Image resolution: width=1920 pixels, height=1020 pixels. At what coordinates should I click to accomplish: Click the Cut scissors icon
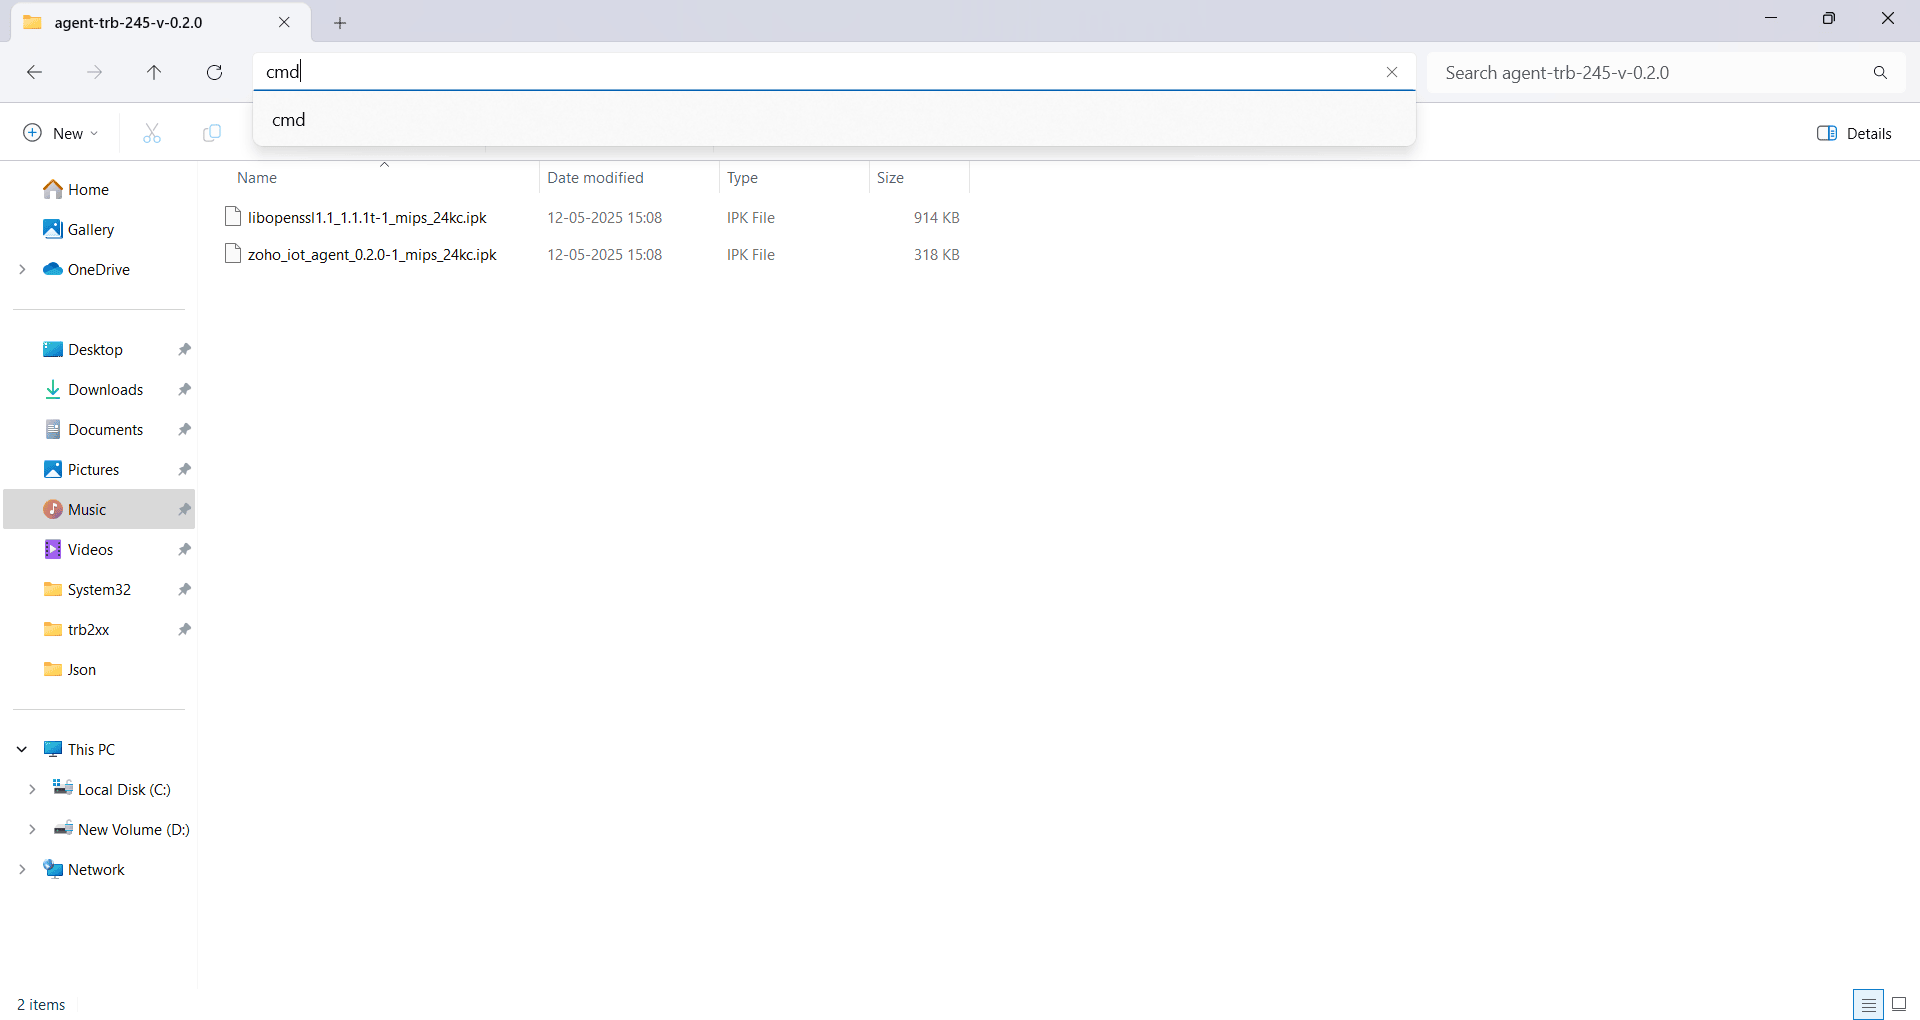point(152,133)
